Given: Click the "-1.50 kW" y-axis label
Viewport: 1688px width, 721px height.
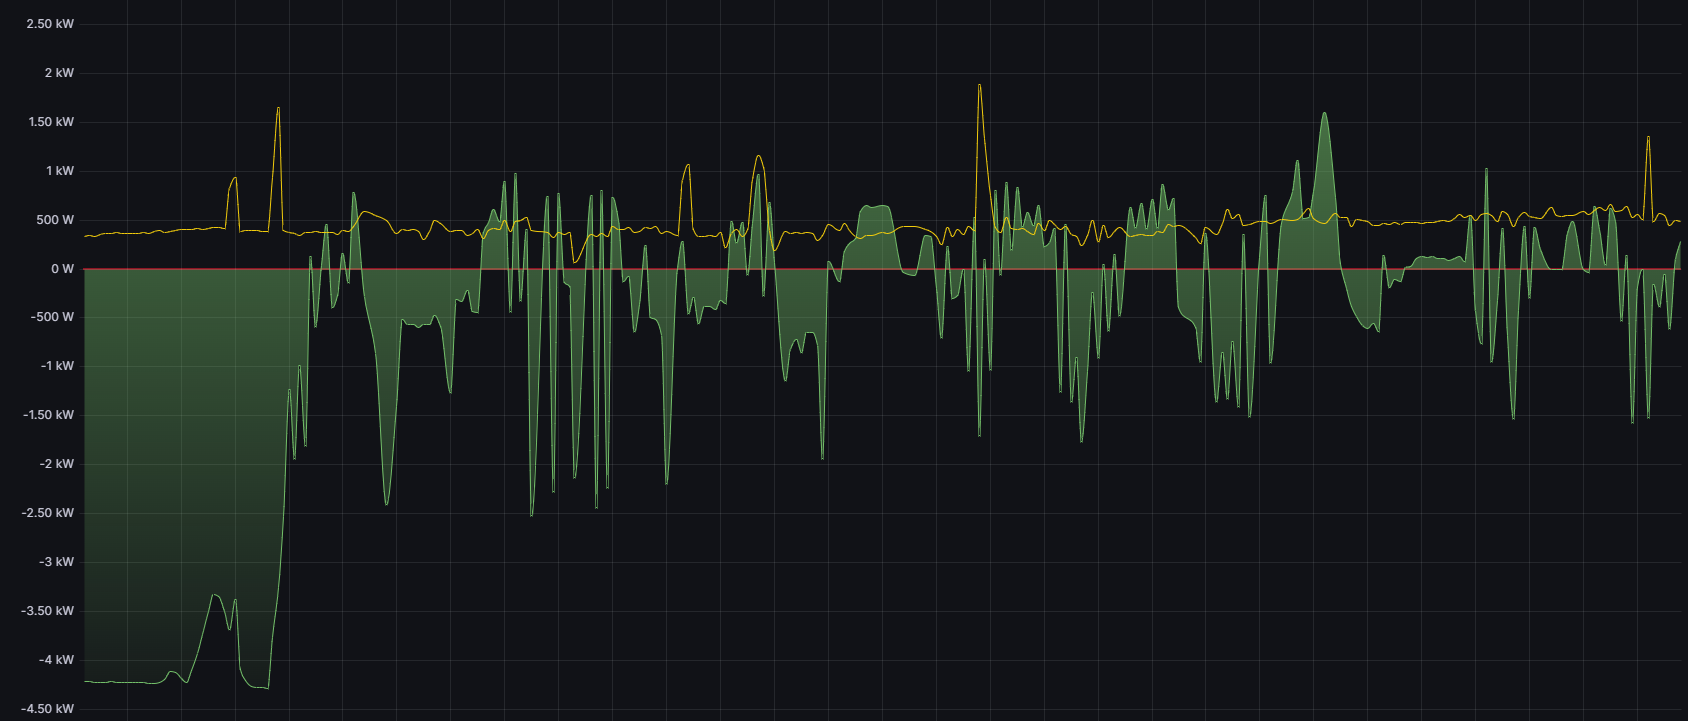Looking at the screenshot, I should [48, 415].
